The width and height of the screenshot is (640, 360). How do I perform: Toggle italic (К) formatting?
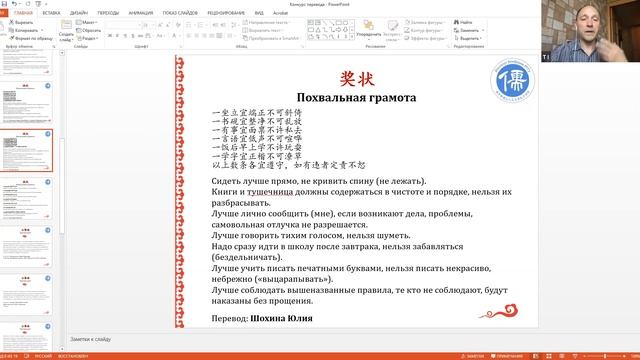[x=117, y=36]
